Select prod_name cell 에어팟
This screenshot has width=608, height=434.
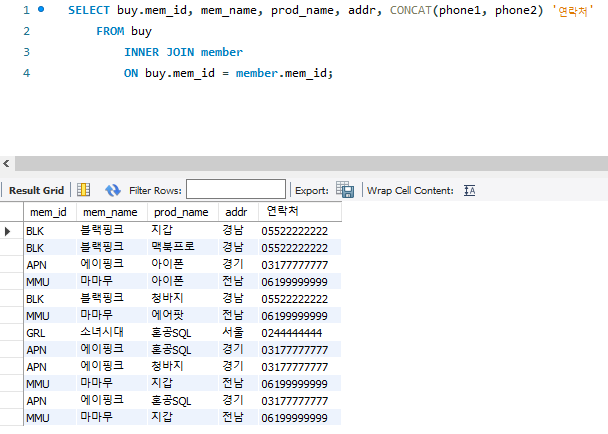point(183,315)
